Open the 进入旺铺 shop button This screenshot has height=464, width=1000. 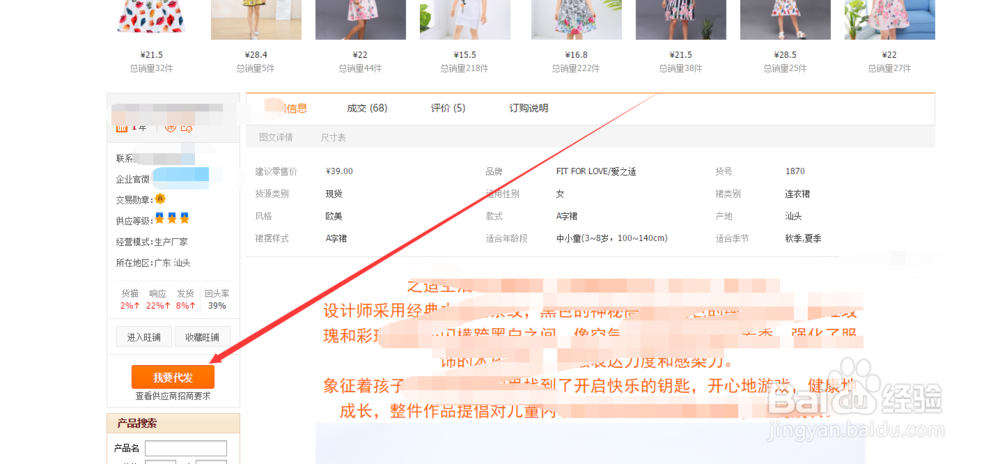coord(143,337)
